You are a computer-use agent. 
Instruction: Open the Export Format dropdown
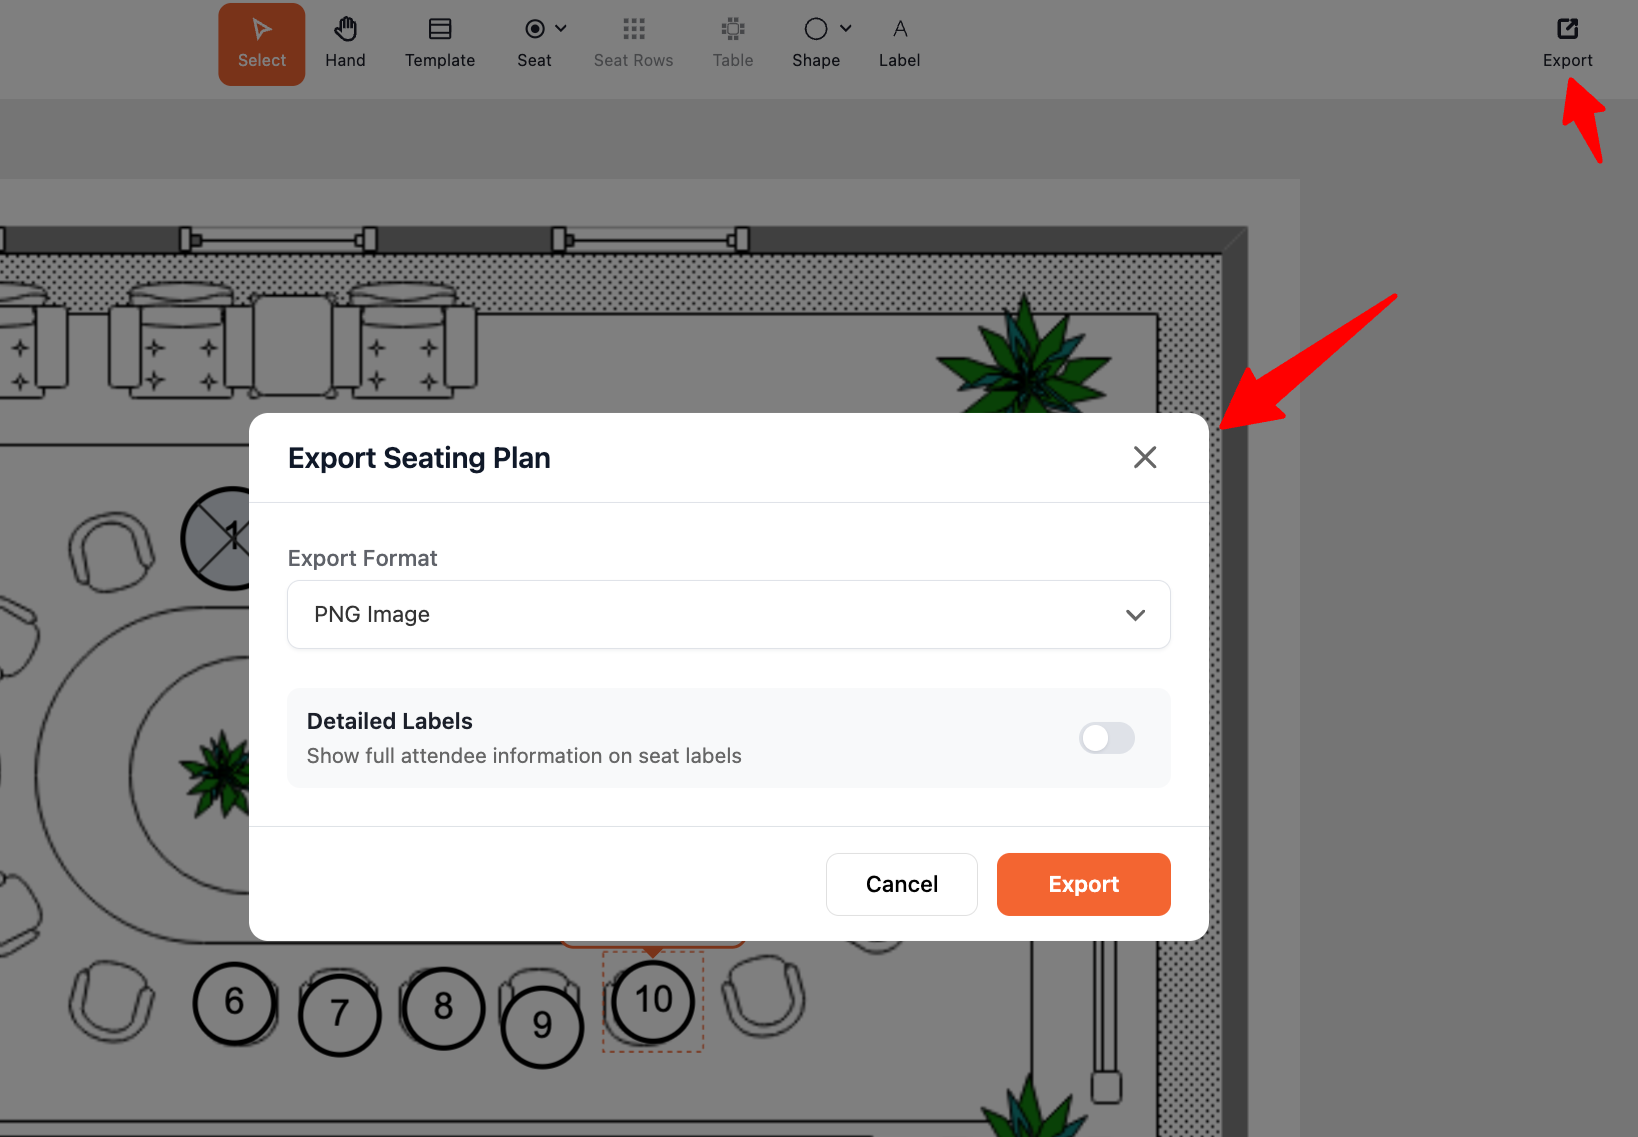(x=728, y=614)
